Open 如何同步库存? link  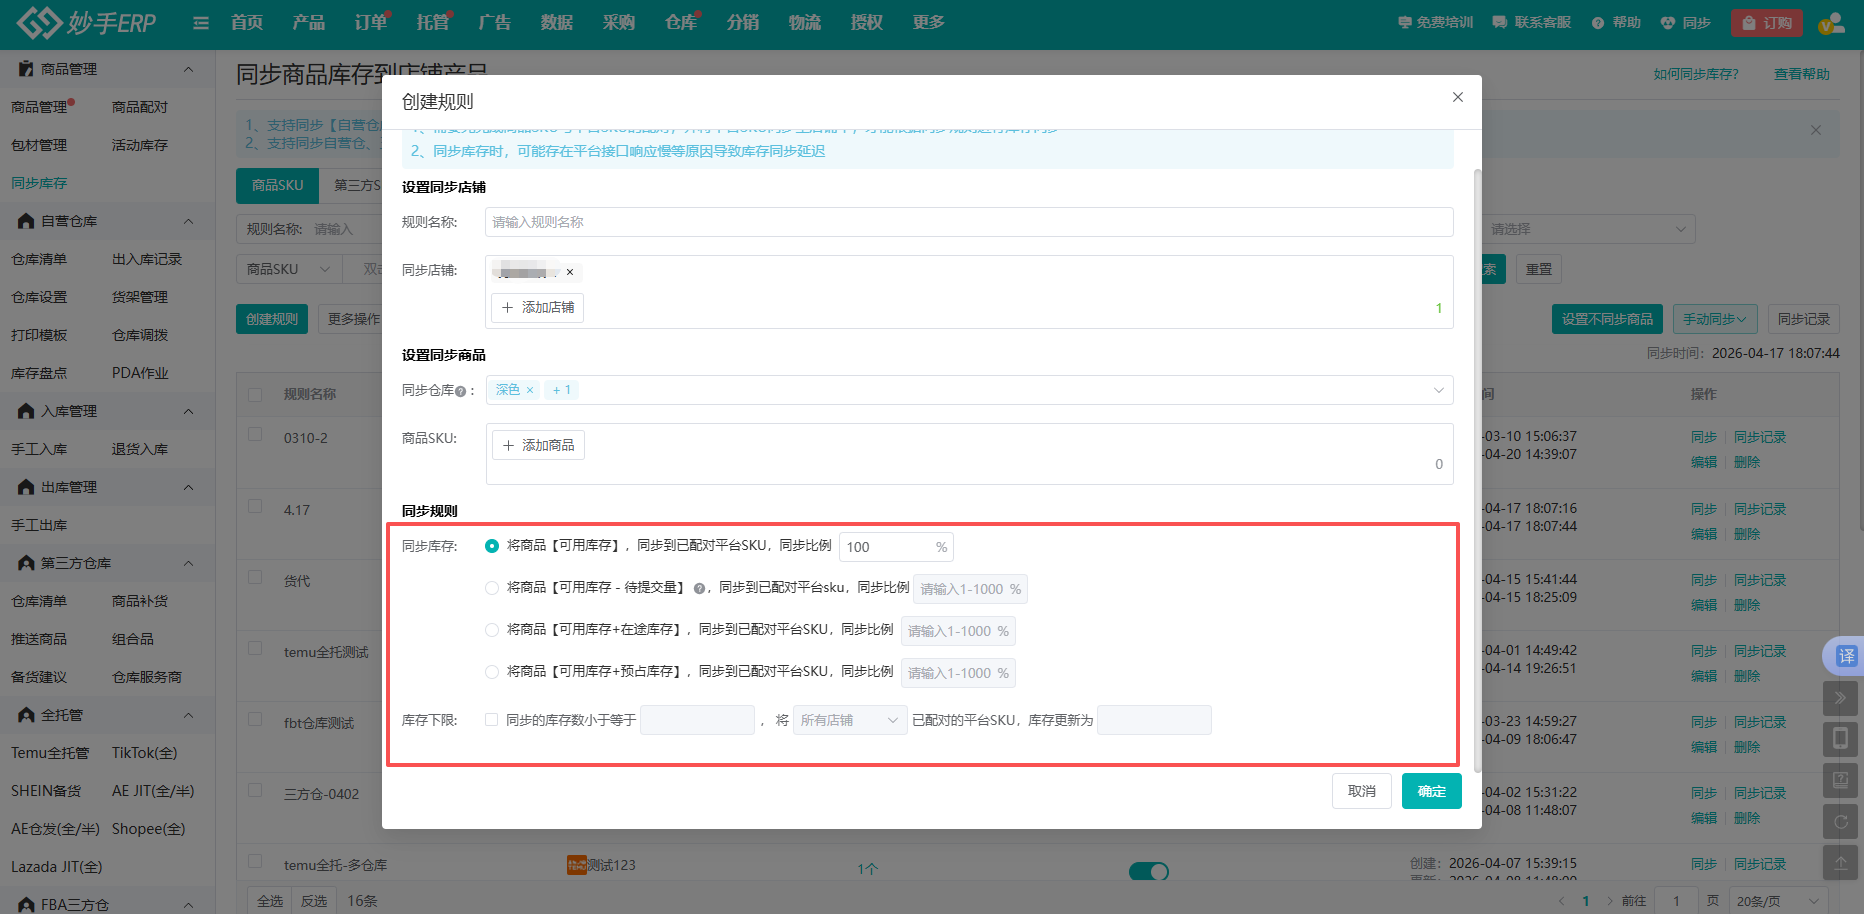coord(1696,74)
